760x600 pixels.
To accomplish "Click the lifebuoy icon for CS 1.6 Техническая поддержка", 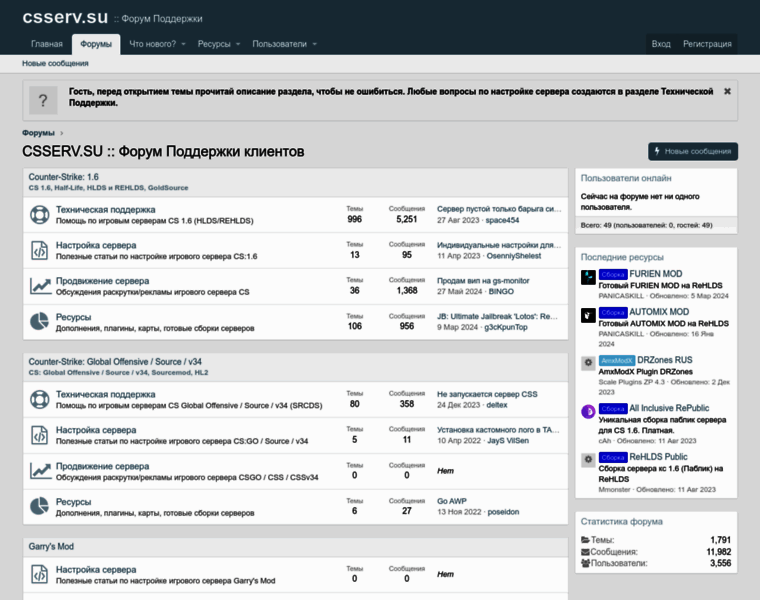I will tap(40, 215).
